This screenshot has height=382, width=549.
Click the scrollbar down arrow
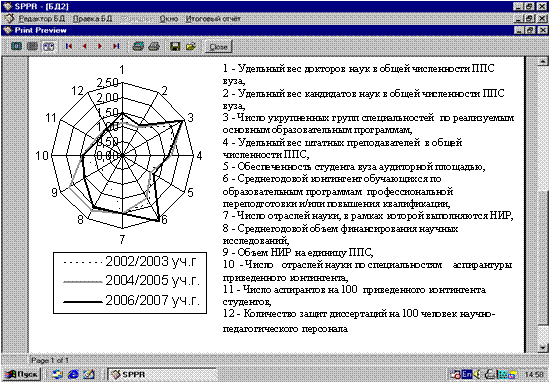click(543, 347)
